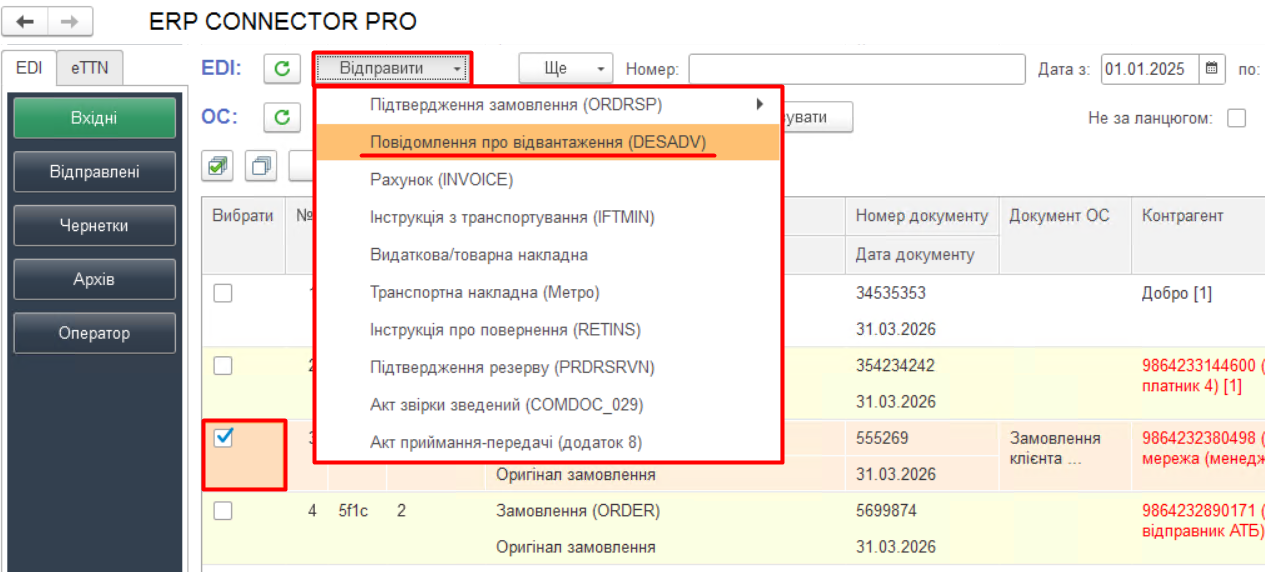Click the green refresh icon beside EDI
The height and width of the screenshot is (572, 1265).
[282, 69]
